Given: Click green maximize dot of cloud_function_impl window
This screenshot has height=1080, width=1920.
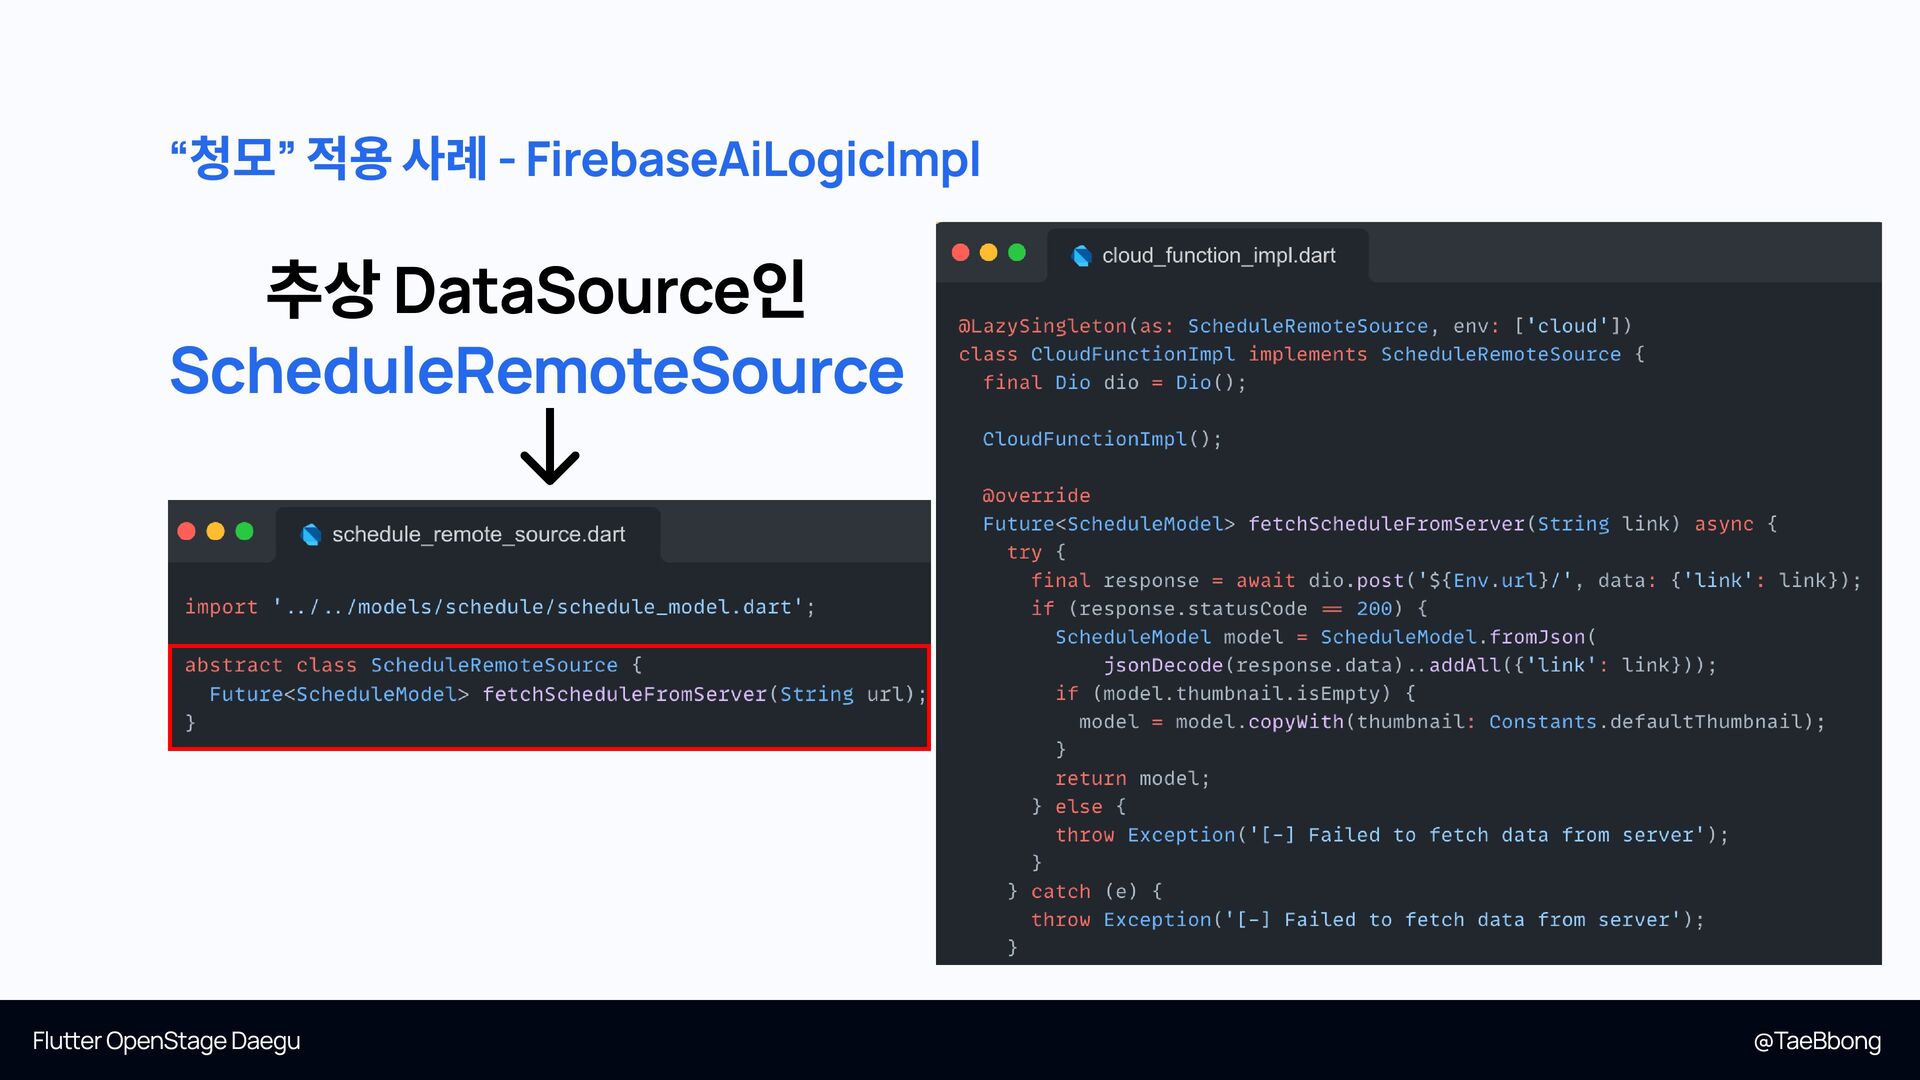Looking at the screenshot, I should click(x=1017, y=253).
